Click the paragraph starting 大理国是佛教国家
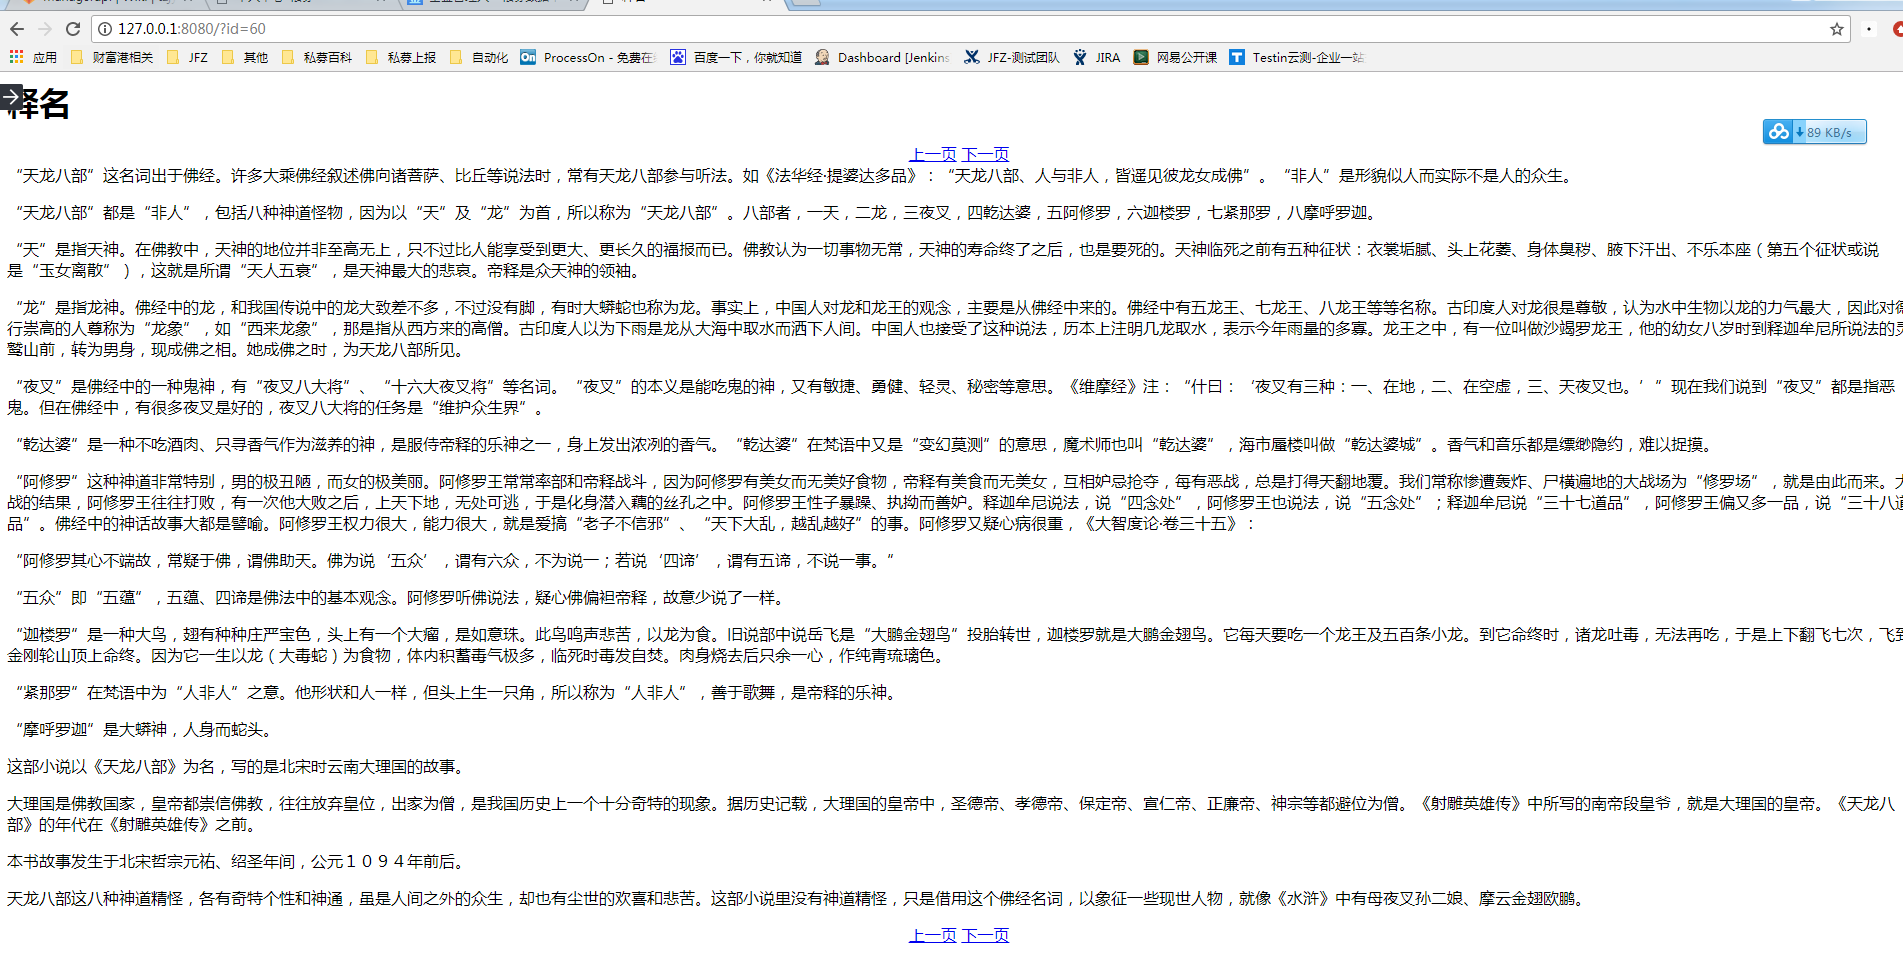This screenshot has width=1903, height=960. 951,814
